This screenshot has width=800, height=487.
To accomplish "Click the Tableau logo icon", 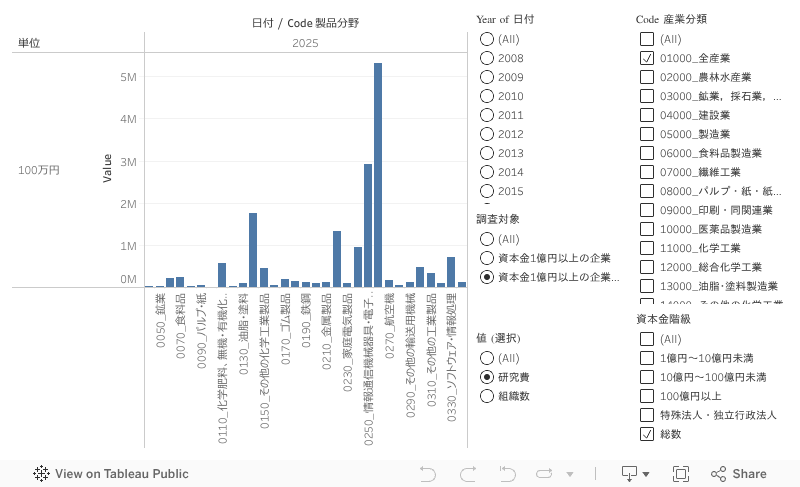I will pos(41,474).
